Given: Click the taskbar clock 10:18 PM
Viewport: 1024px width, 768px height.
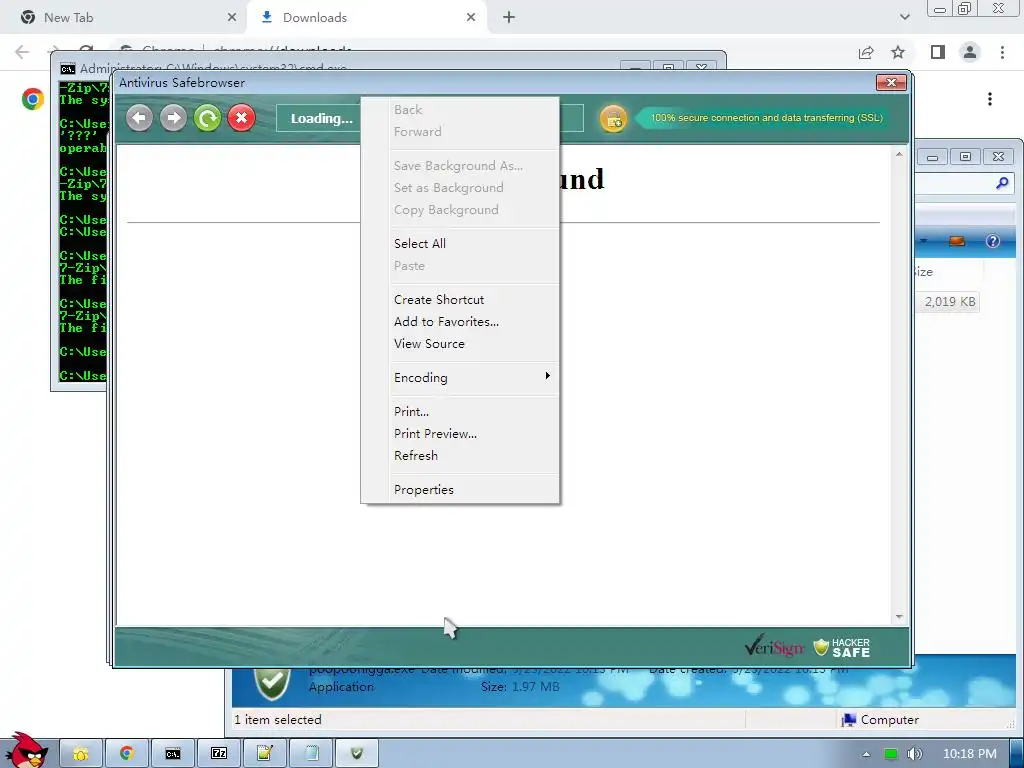Looking at the screenshot, I should (970, 754).
